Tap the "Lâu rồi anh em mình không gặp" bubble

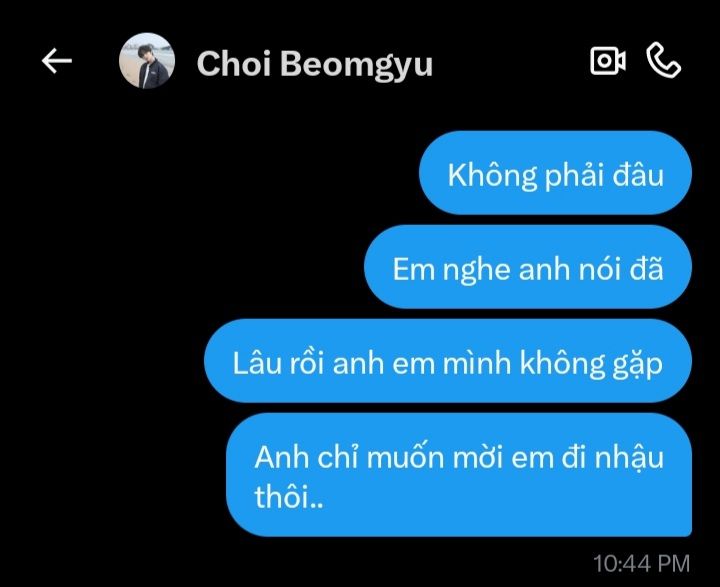(448, 361)
